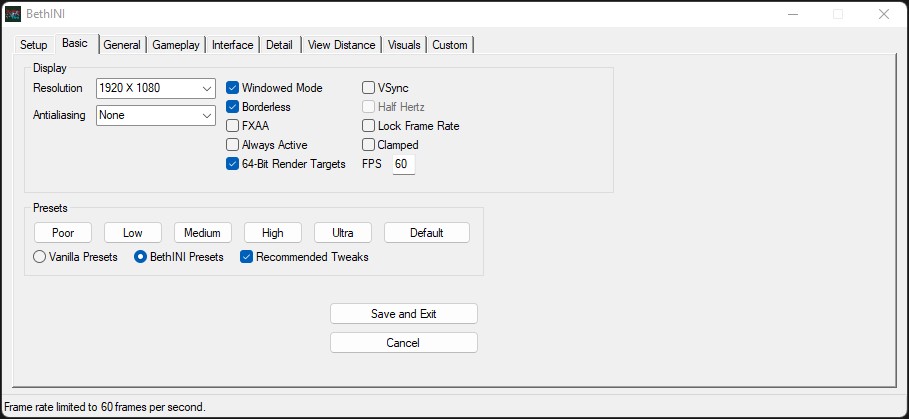The image size is (909, 419).
Task: Switch to the View Distance tab
Action: [341, 45]
